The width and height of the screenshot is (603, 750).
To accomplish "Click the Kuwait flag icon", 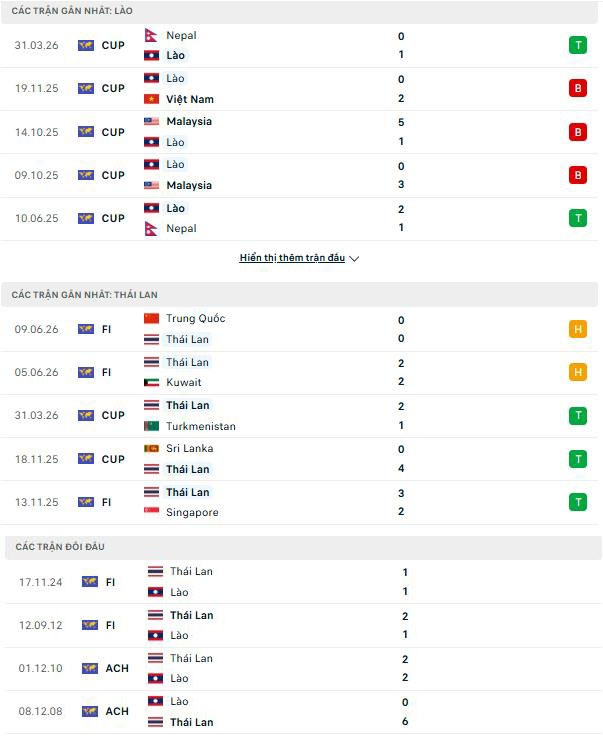I will (x=151, y=382).
